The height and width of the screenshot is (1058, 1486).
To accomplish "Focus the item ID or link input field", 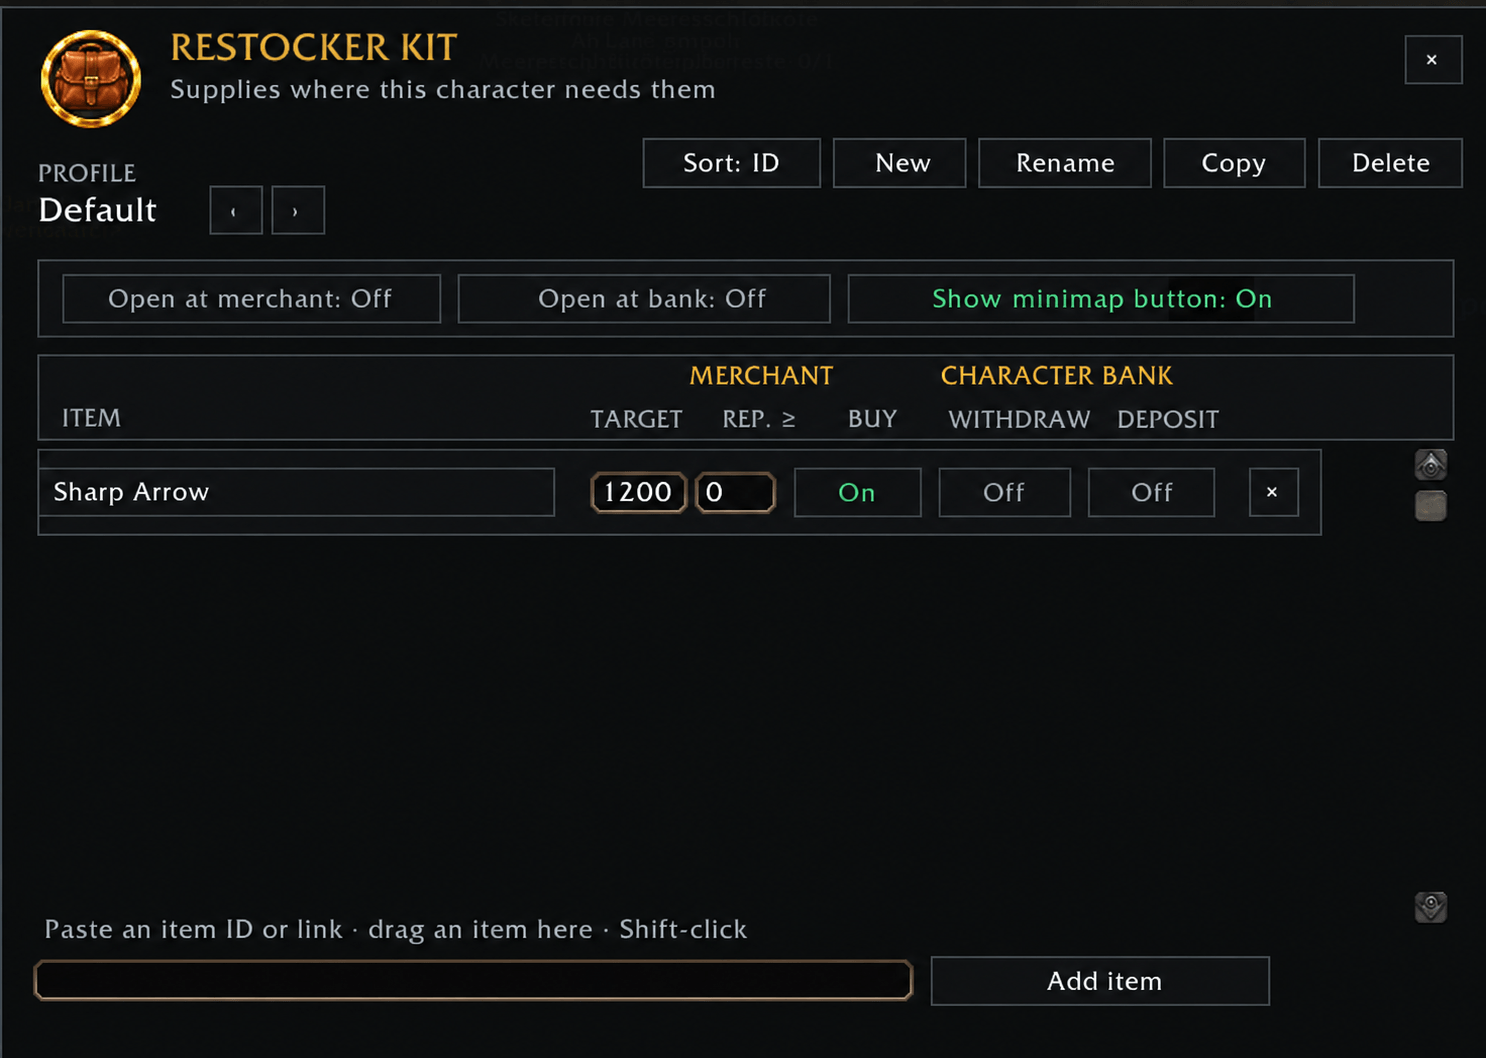I will point(473,980).
